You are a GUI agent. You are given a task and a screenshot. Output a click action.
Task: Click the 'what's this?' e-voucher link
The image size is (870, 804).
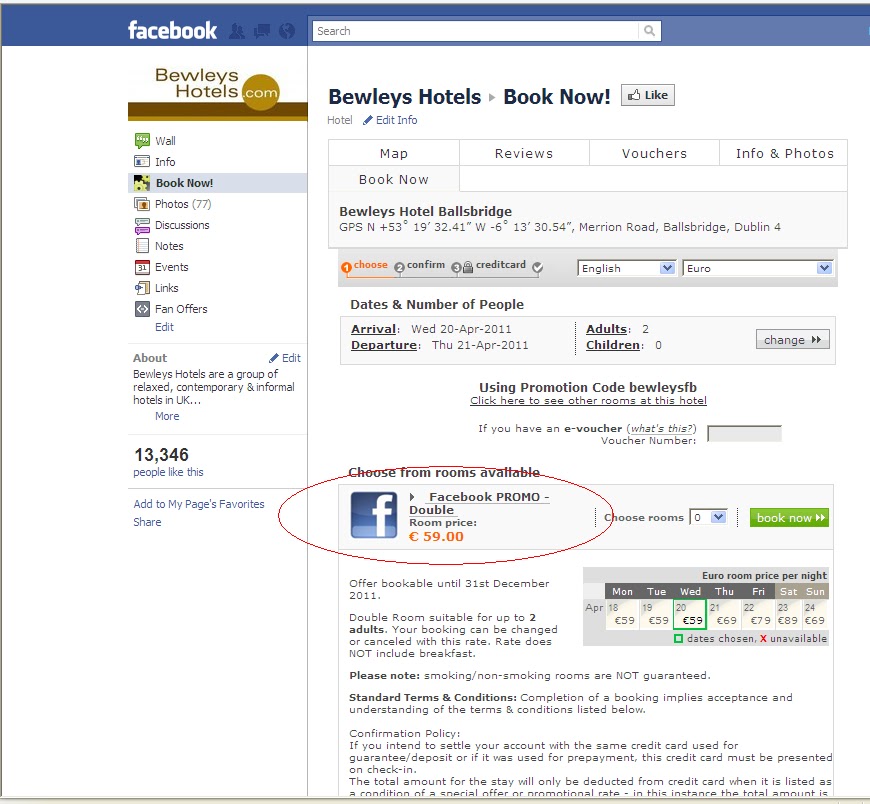[661, 428]
